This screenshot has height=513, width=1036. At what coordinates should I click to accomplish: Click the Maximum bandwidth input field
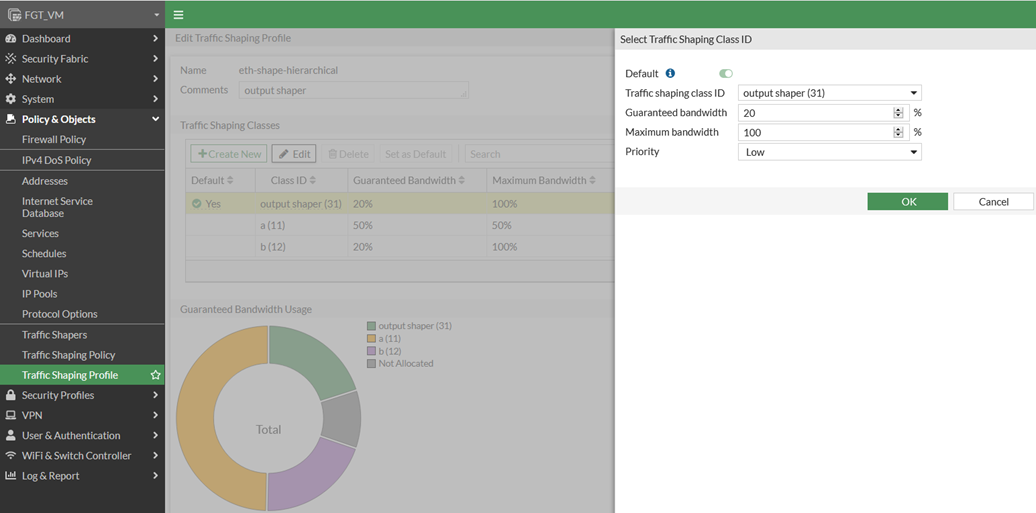pyautogui.click(x=815, y=132)
